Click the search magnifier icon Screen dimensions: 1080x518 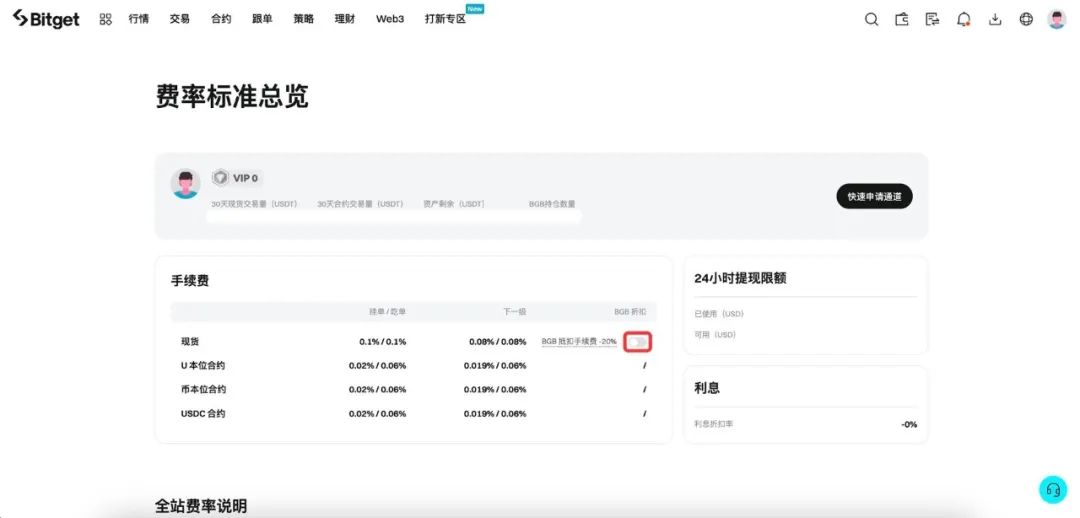click(x=871, y=19)
